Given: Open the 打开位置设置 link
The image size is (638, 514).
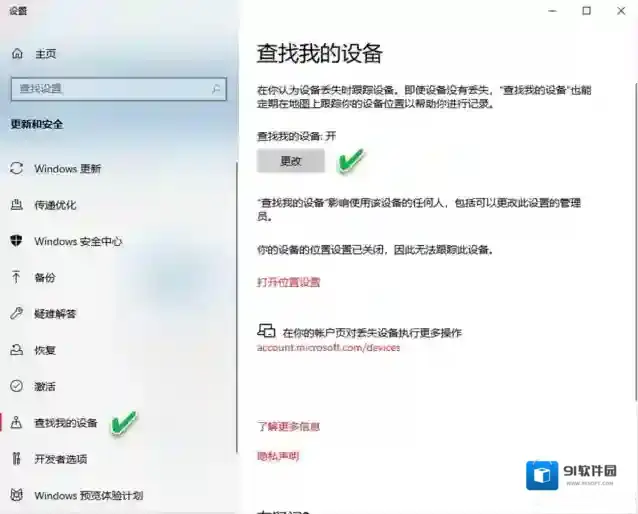Looking at the screenshot, I should pyautogui.click(x=288, y=282).
